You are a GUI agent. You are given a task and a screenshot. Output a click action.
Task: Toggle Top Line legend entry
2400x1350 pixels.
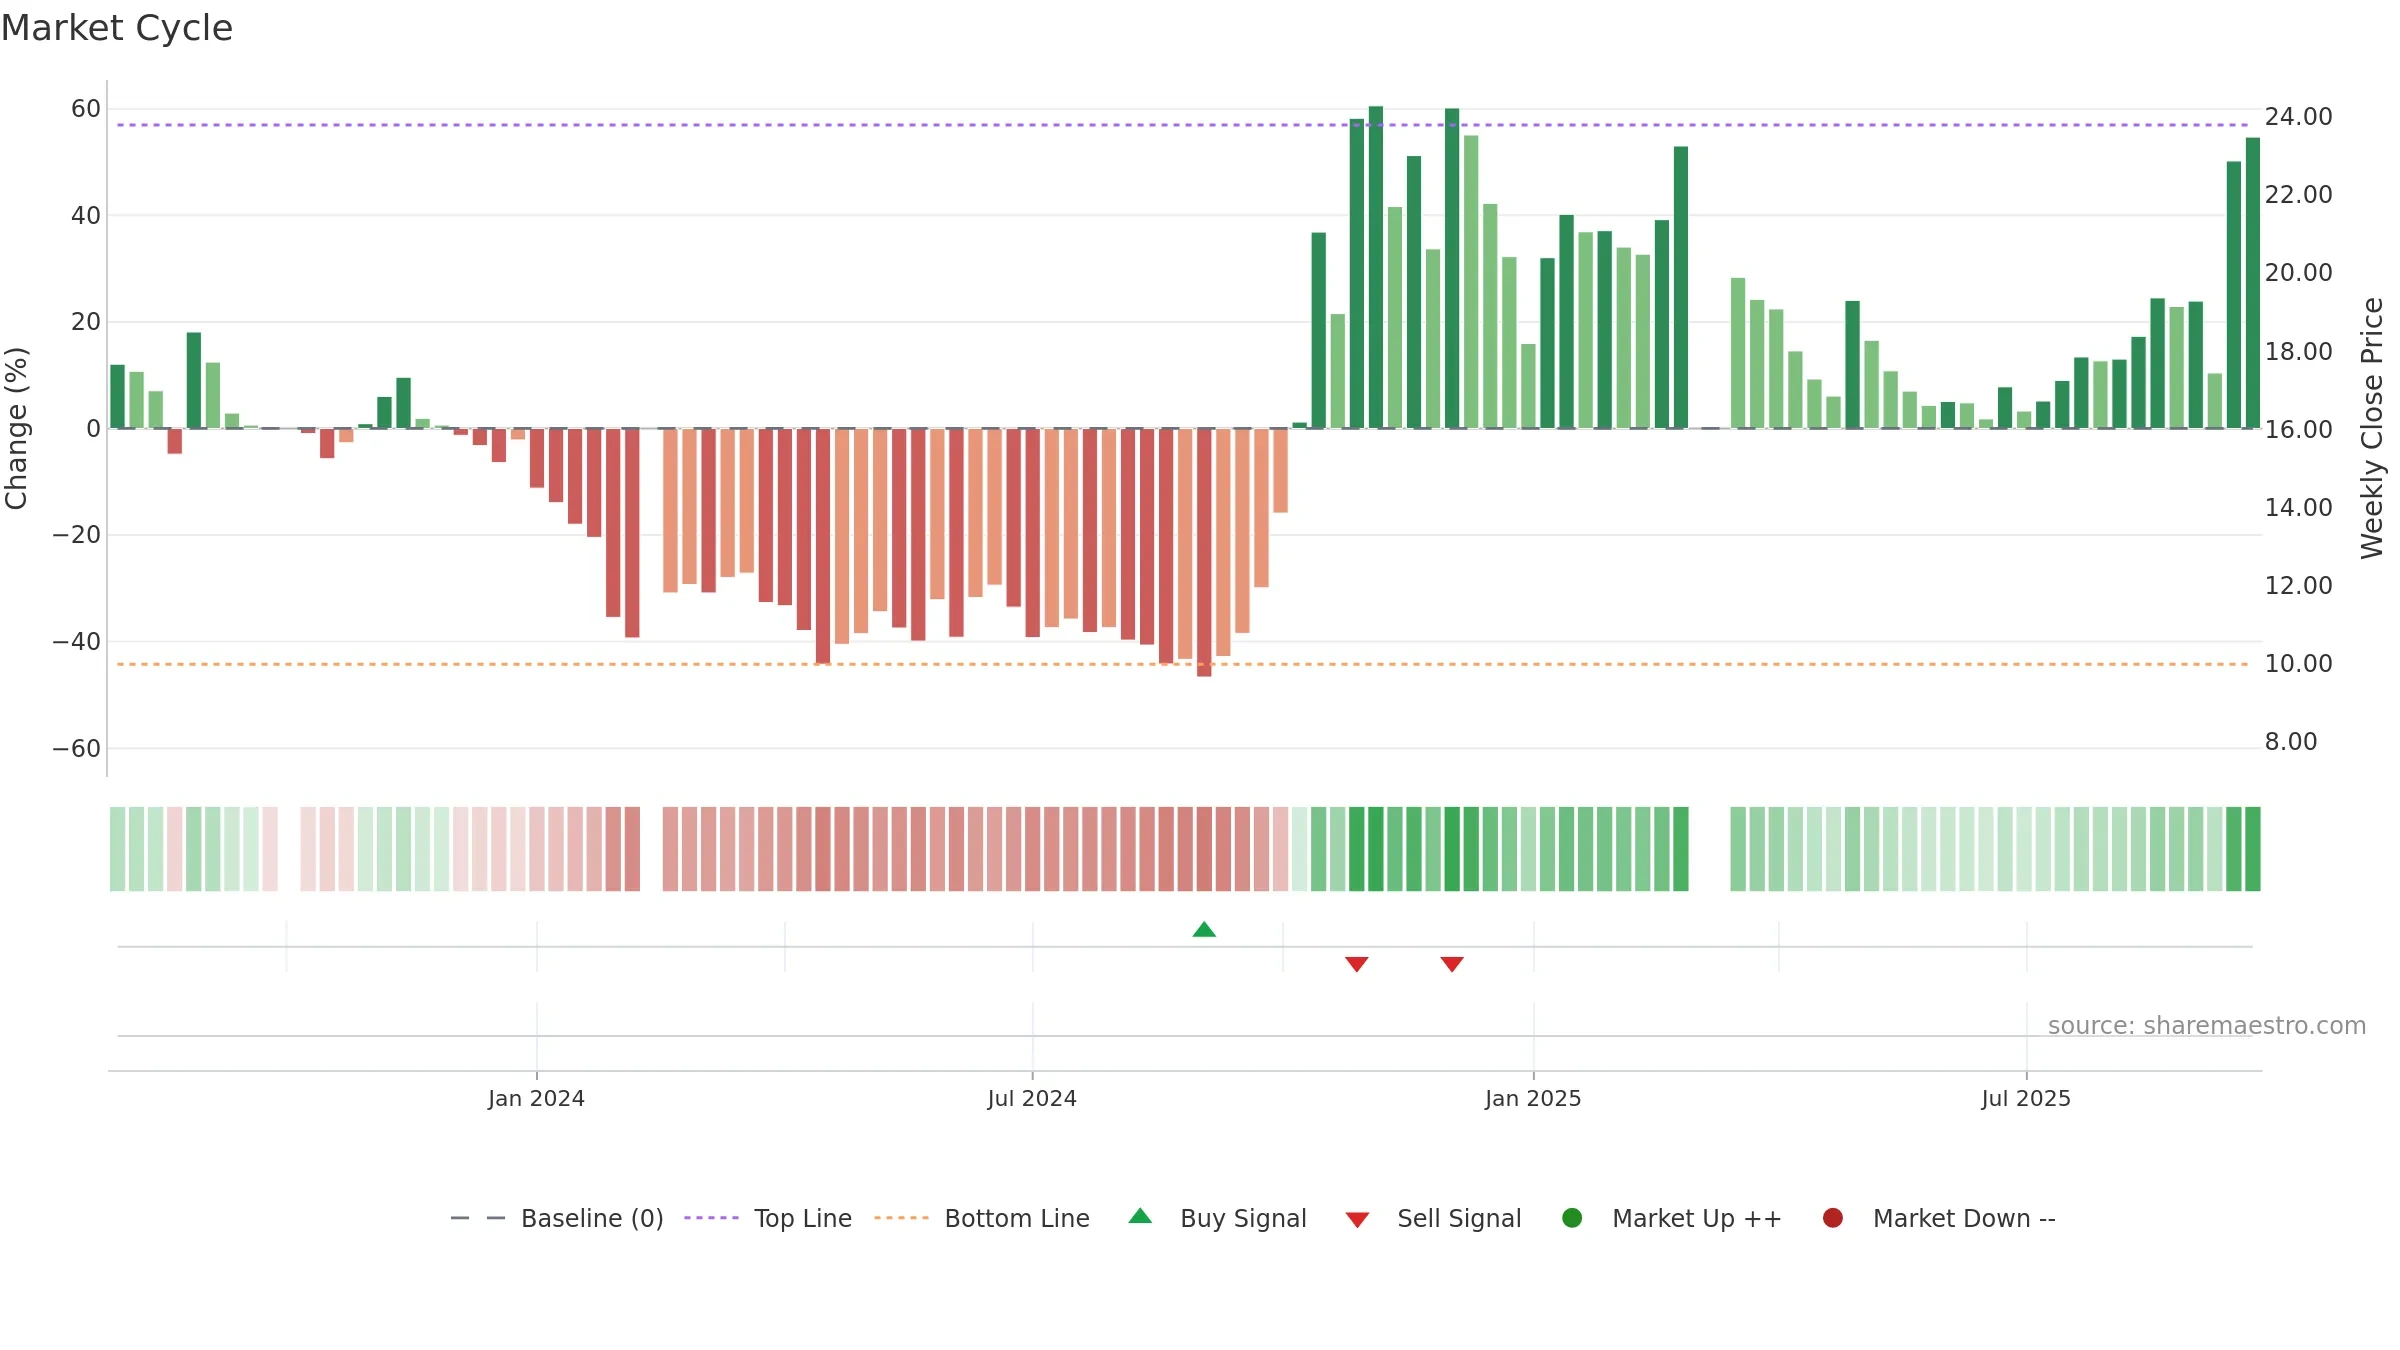[768, 1218]
